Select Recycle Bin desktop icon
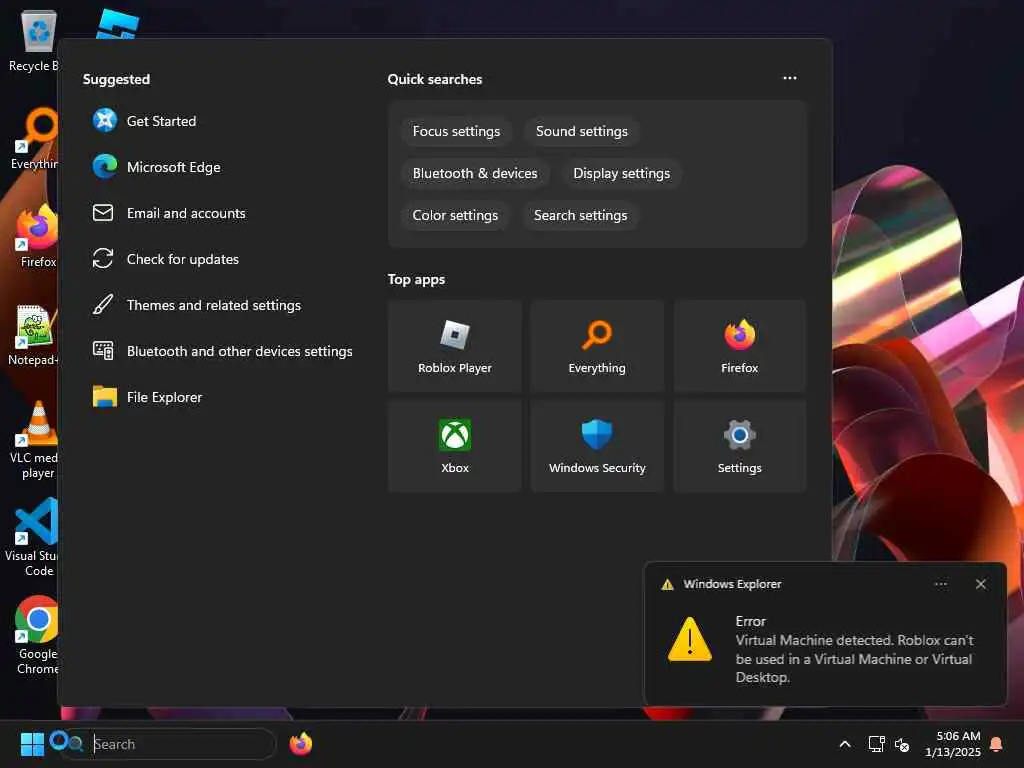 34,39
